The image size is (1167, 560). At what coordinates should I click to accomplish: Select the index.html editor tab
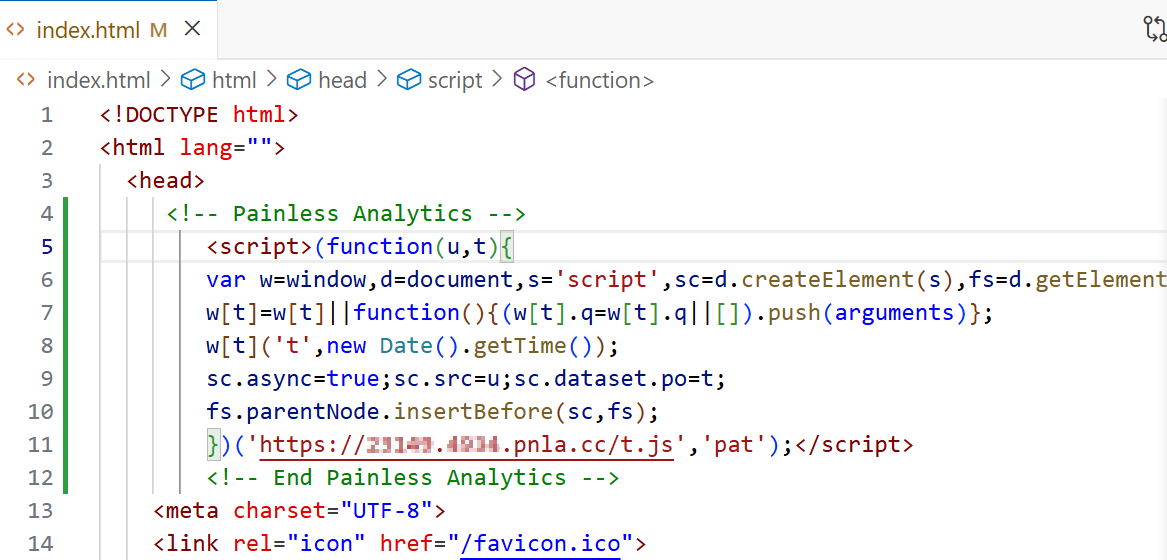pyautogui.click(x=109, y=30)
